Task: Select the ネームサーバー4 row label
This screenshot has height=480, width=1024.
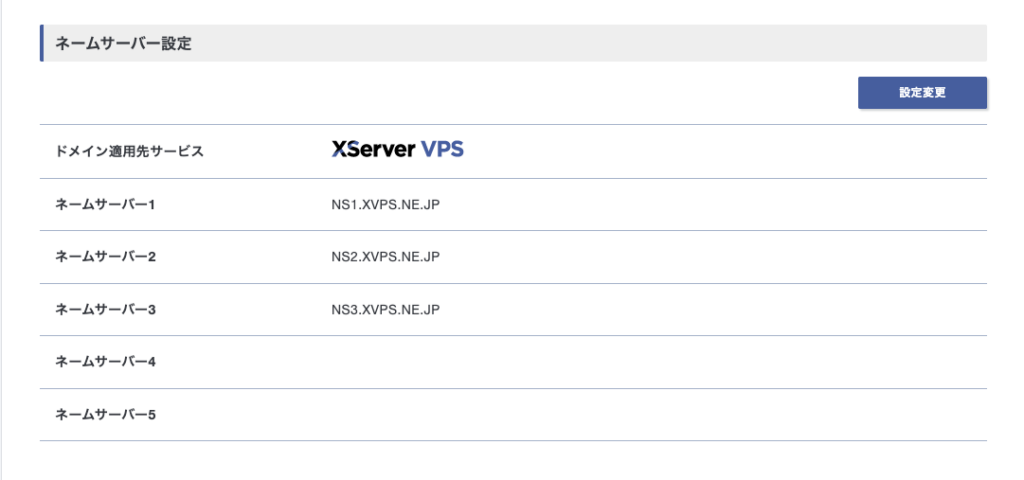Action: tap(106, 362)
